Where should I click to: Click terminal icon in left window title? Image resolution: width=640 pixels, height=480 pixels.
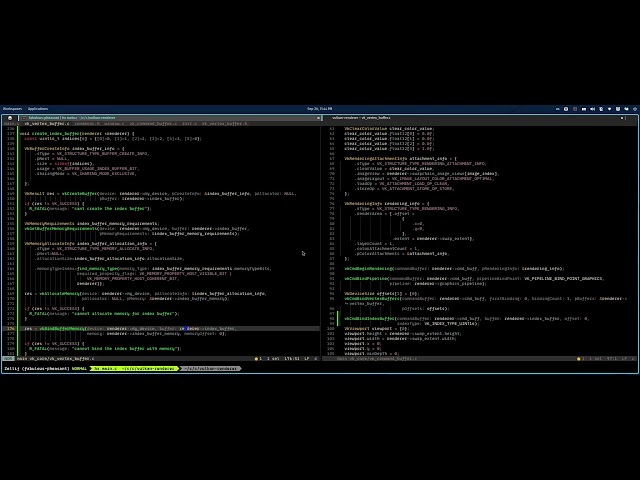coord(24,118)
